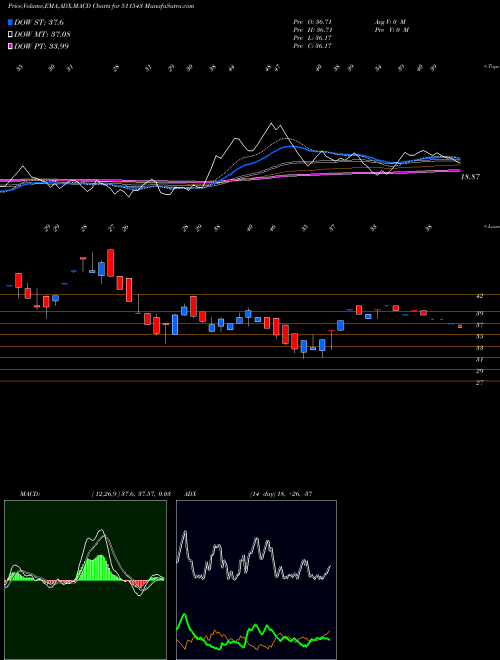Select the 'DOW PT: 33.99' legend text

click(x=41, y=46)
